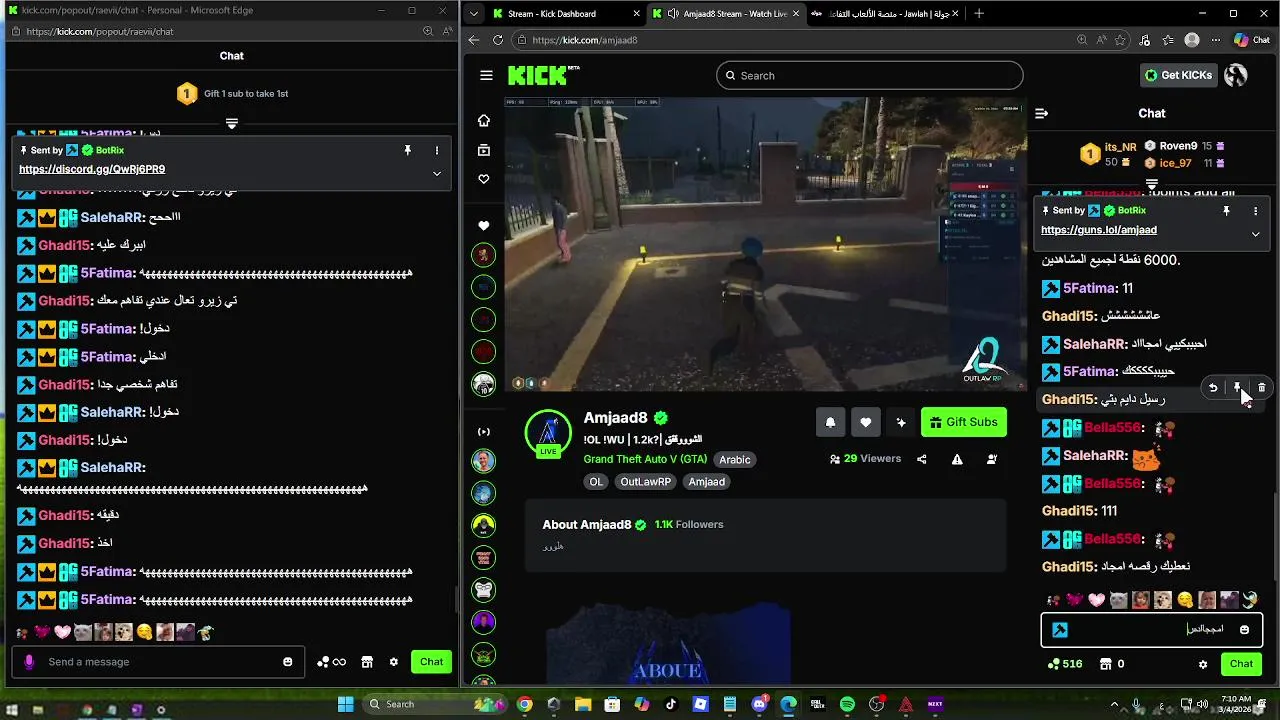Toggle follow heart button for Amjaad8
This screenshot has height=720, width=1280.
pyautogui.click(x=866, y=422)
